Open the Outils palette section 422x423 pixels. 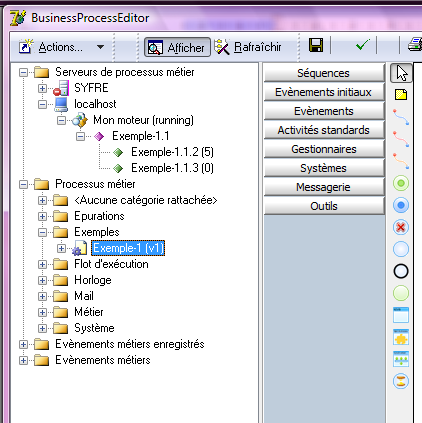pos(324,206)
